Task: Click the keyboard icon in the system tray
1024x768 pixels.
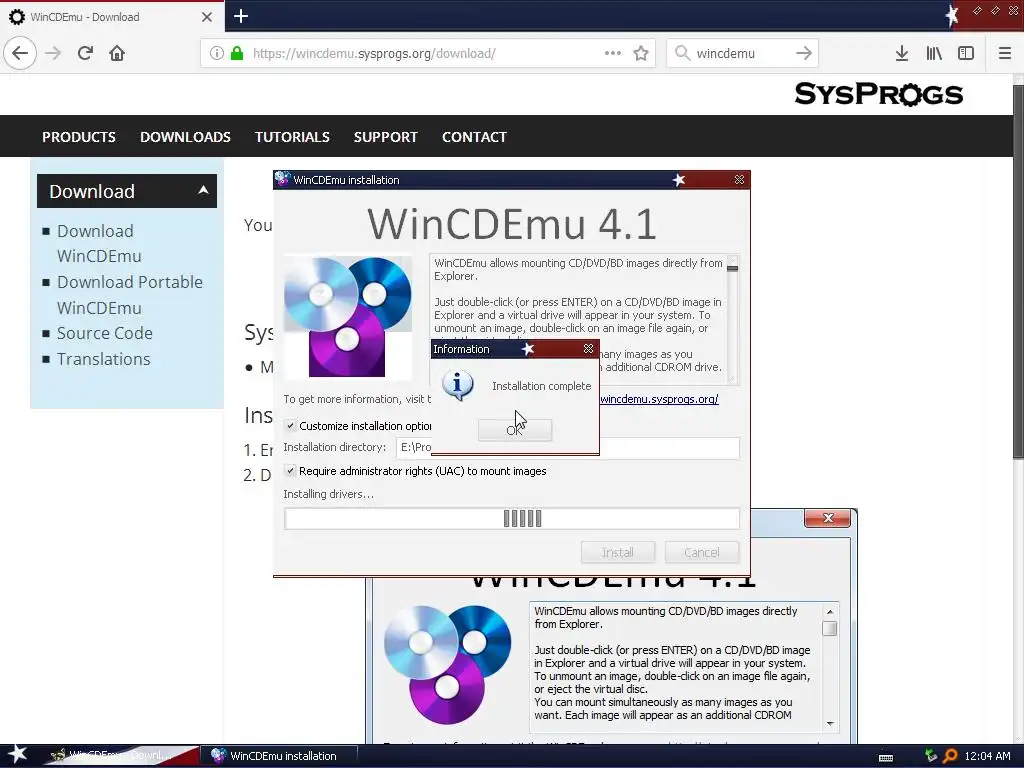Action: point(886,757)
